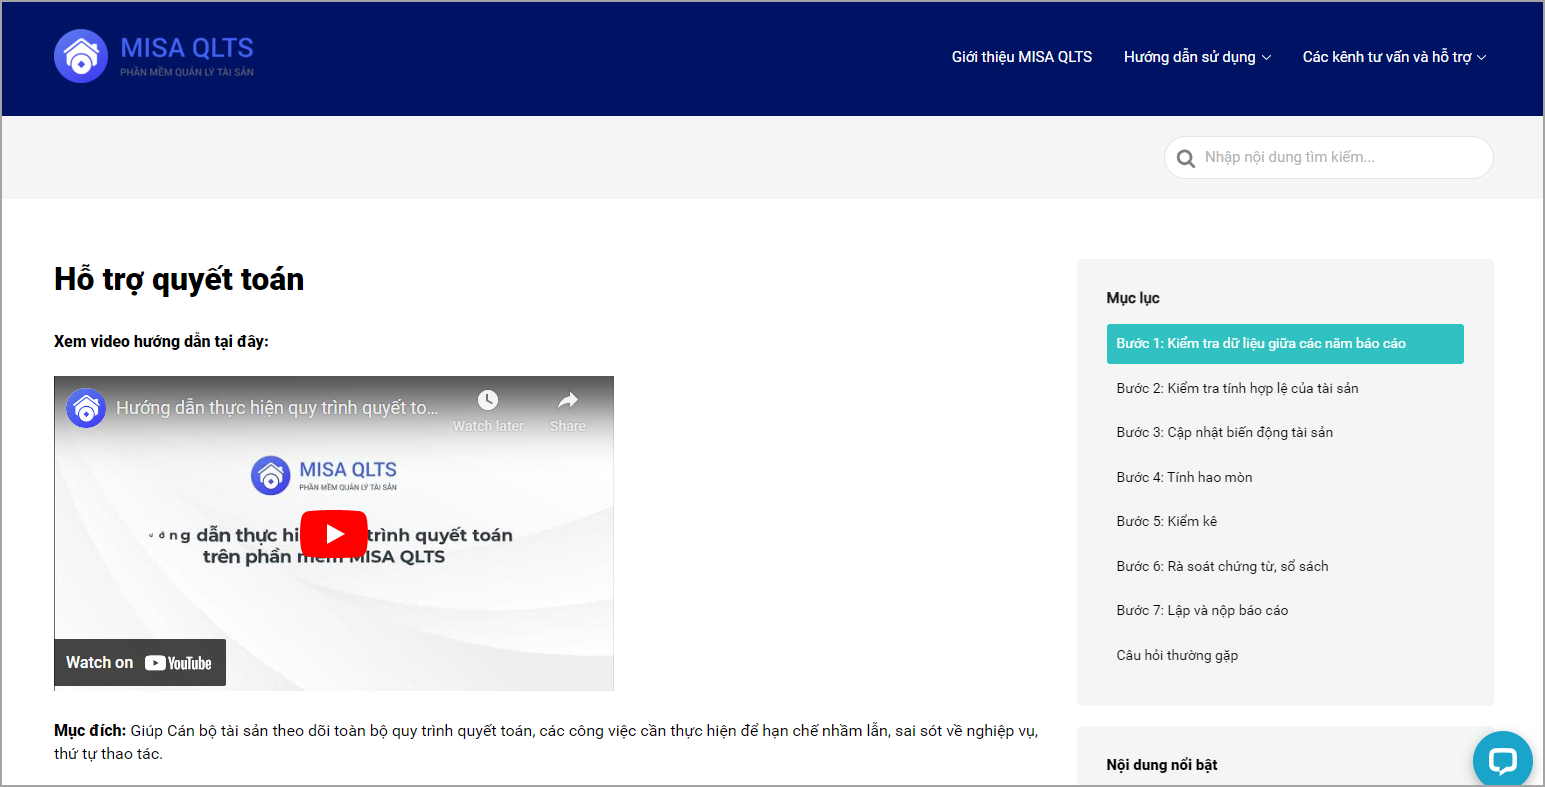Open Bước 7: Lập và nộp báo cáo
This screenshot has width=1545, height=787.
[1202, 610]
